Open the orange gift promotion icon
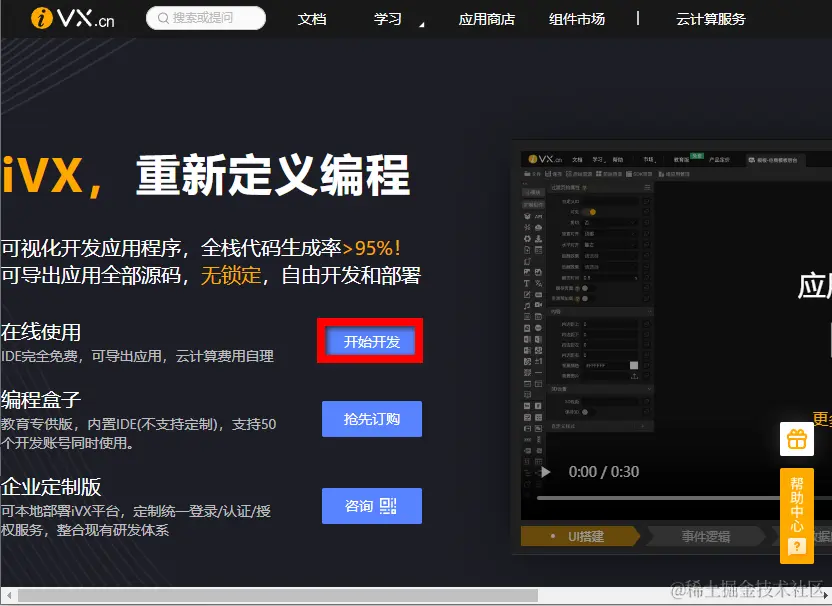Image resolution: width=832 pixels, height=606 pixels. pyautogui.click(x=797, y=439)
